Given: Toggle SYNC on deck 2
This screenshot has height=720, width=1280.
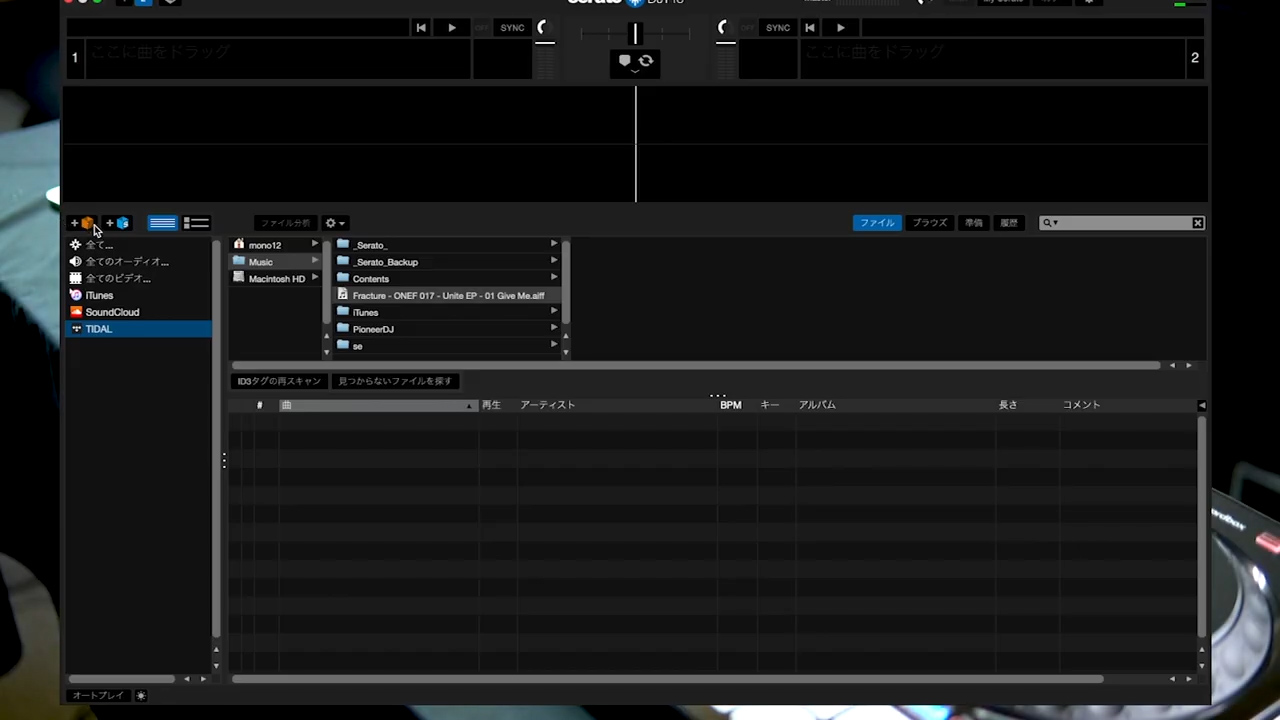Looking at the screenshot, I should point(778,28).
